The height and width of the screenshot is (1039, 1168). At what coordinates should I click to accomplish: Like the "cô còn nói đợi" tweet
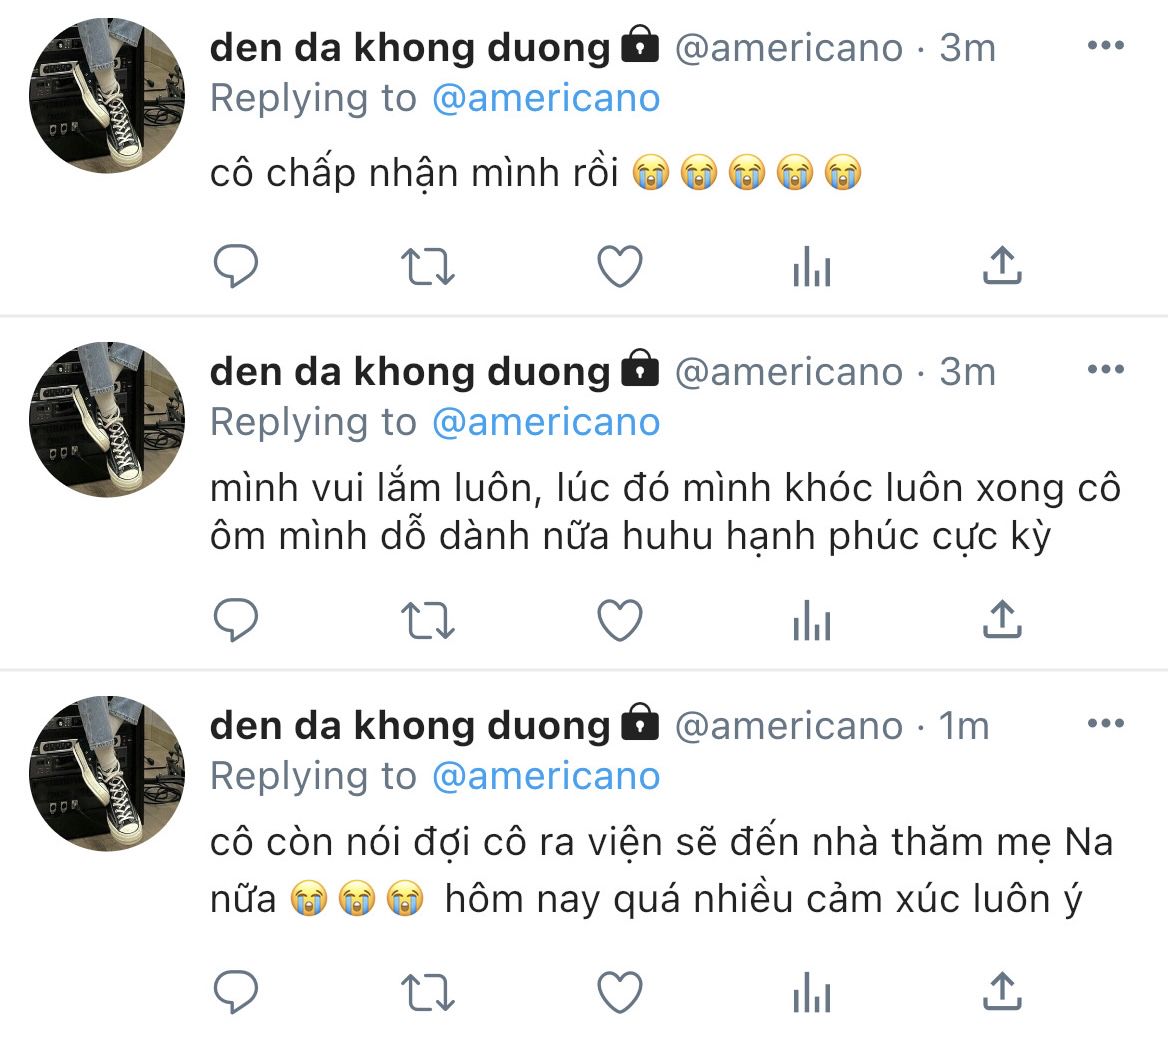pyautogui.click(x=619, y=992)
